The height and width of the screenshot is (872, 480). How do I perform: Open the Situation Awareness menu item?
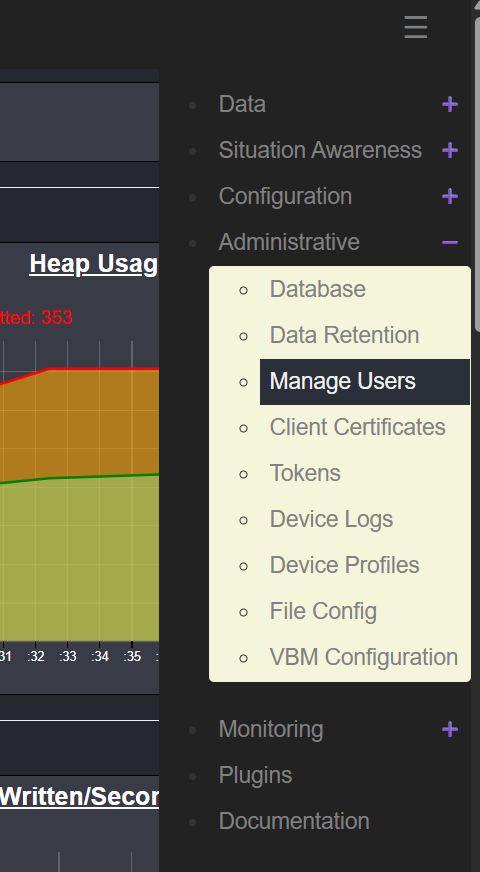320,150
